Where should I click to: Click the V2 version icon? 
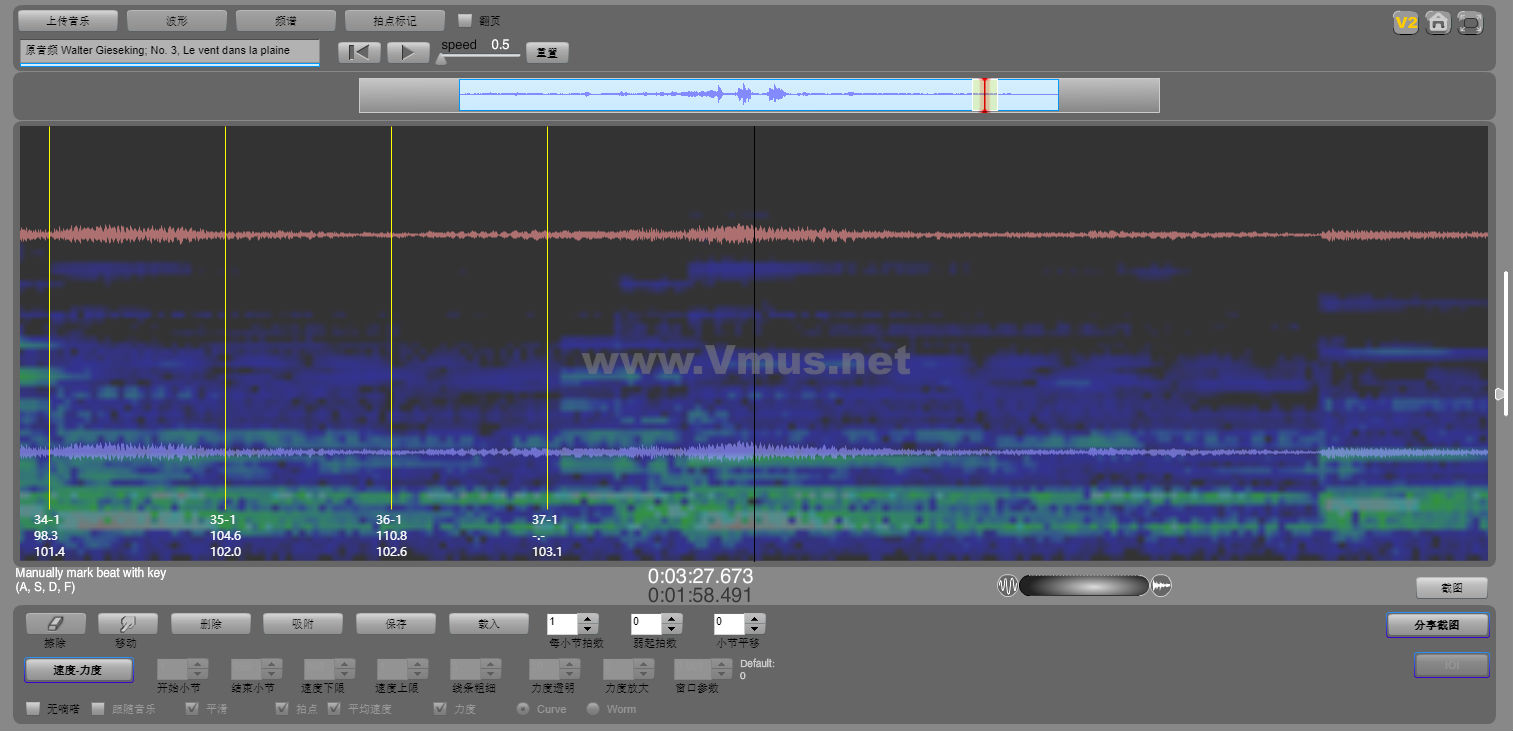(x=1406, y=23)
